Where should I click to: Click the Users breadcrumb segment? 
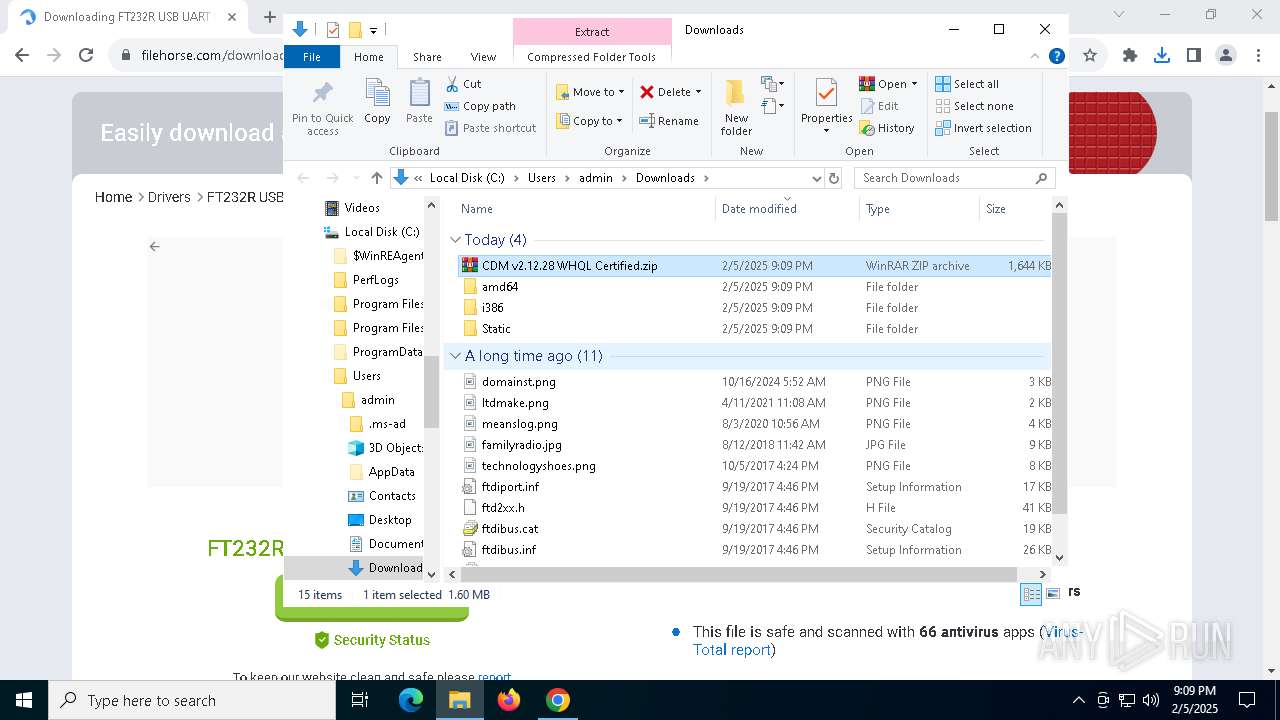(542, 178)
